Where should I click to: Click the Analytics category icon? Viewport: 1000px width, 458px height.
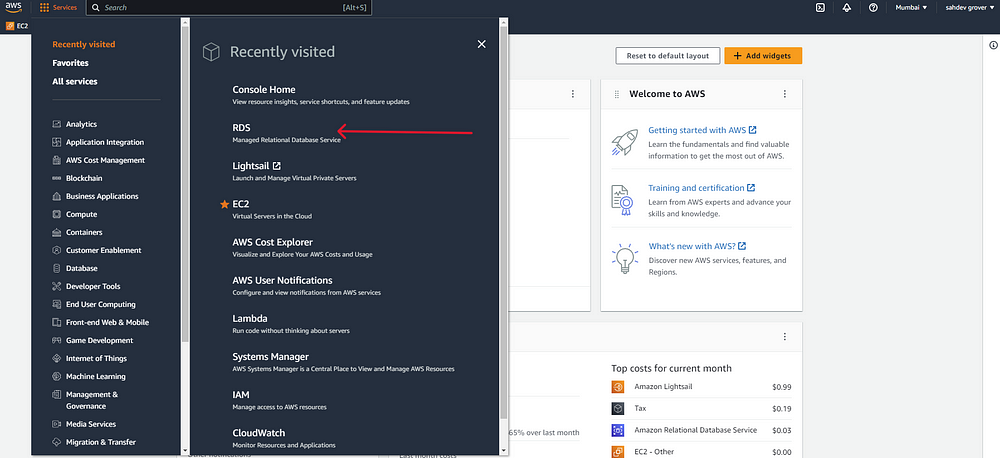pyautogui.click(x=57, y=124)
